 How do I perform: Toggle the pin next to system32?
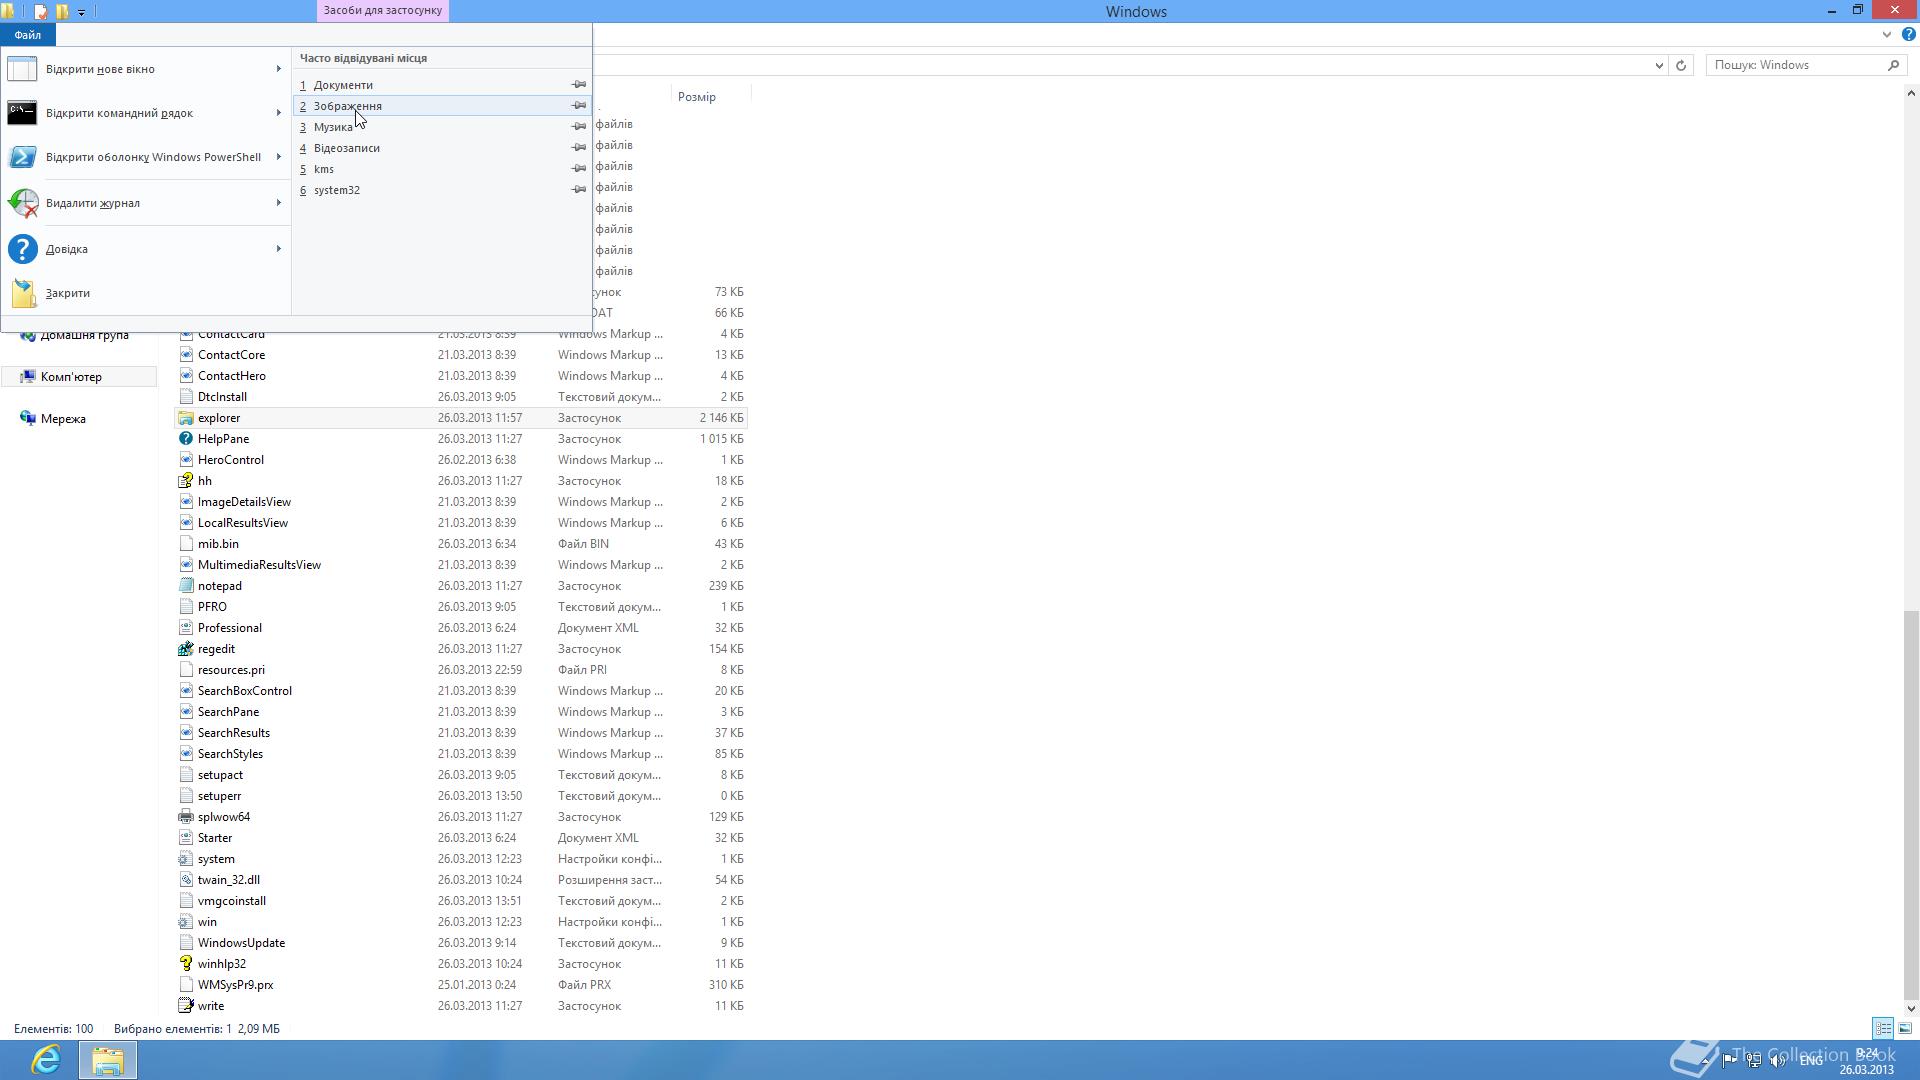(x=579, y=190)
